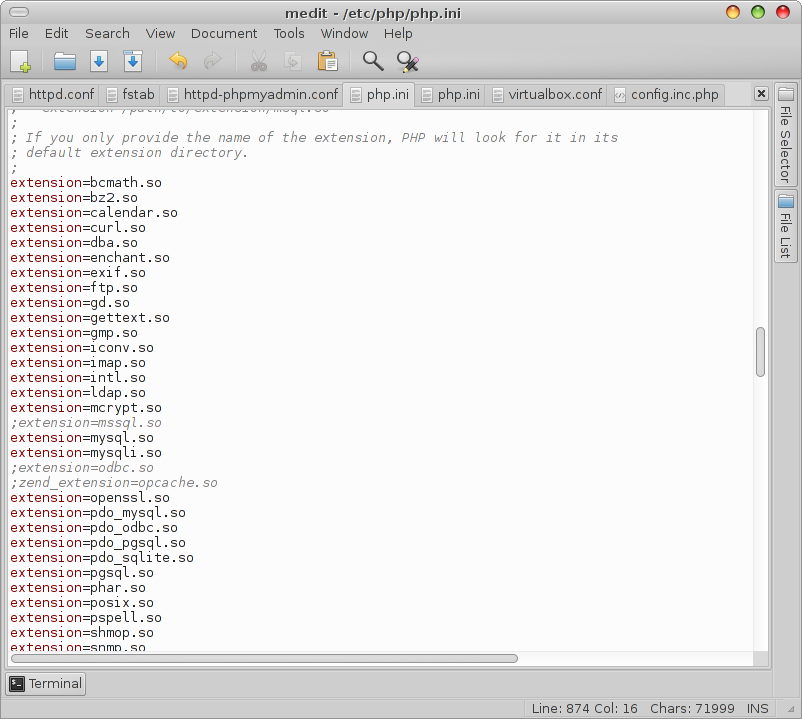Screen dimensions: 802x719
Task: Open the File List side pane
Action: [786, 226]
